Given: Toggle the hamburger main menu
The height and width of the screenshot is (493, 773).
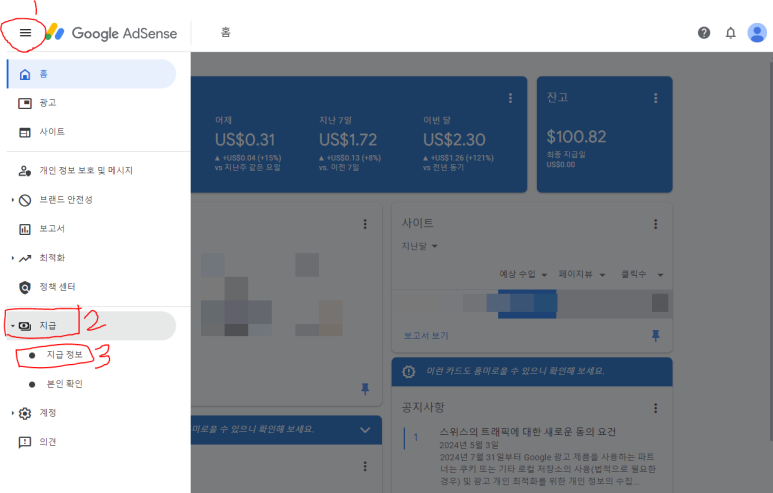Looking at the screenshot, I should click(25, 33).
